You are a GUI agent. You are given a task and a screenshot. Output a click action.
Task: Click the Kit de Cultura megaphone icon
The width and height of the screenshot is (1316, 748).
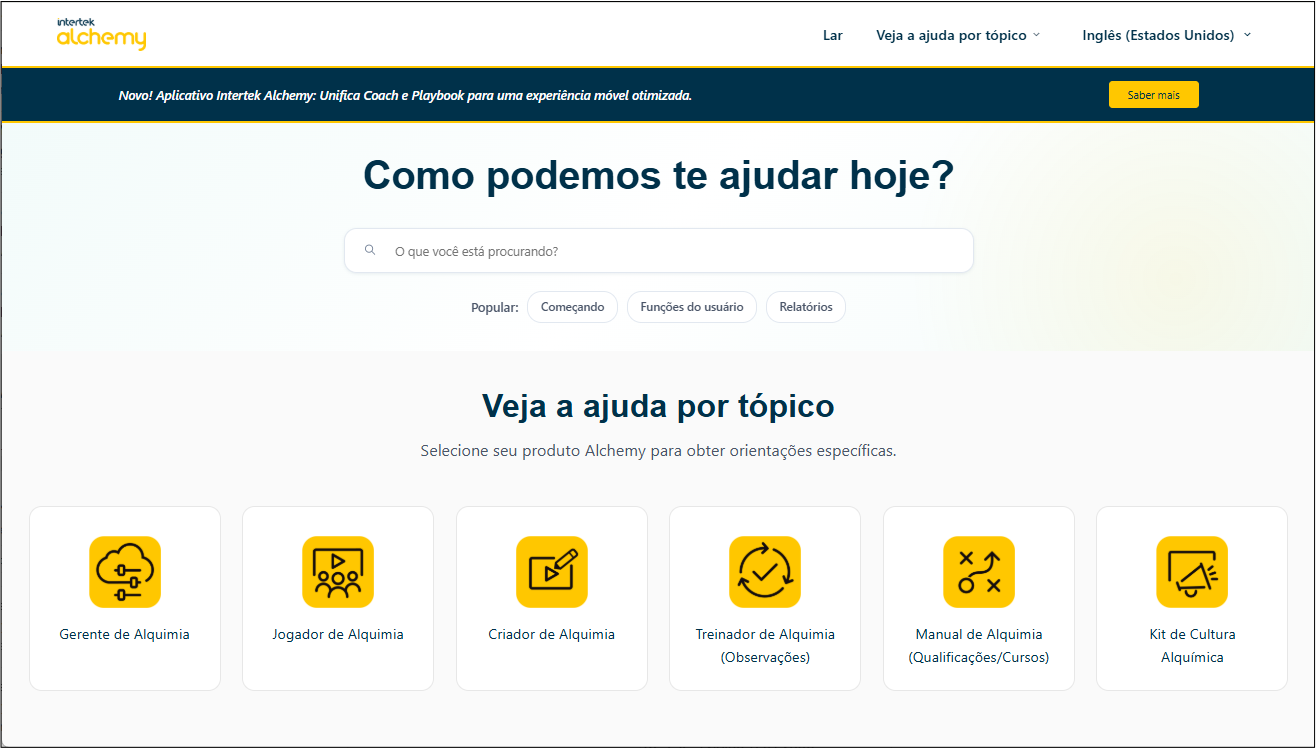(1192, 572)
